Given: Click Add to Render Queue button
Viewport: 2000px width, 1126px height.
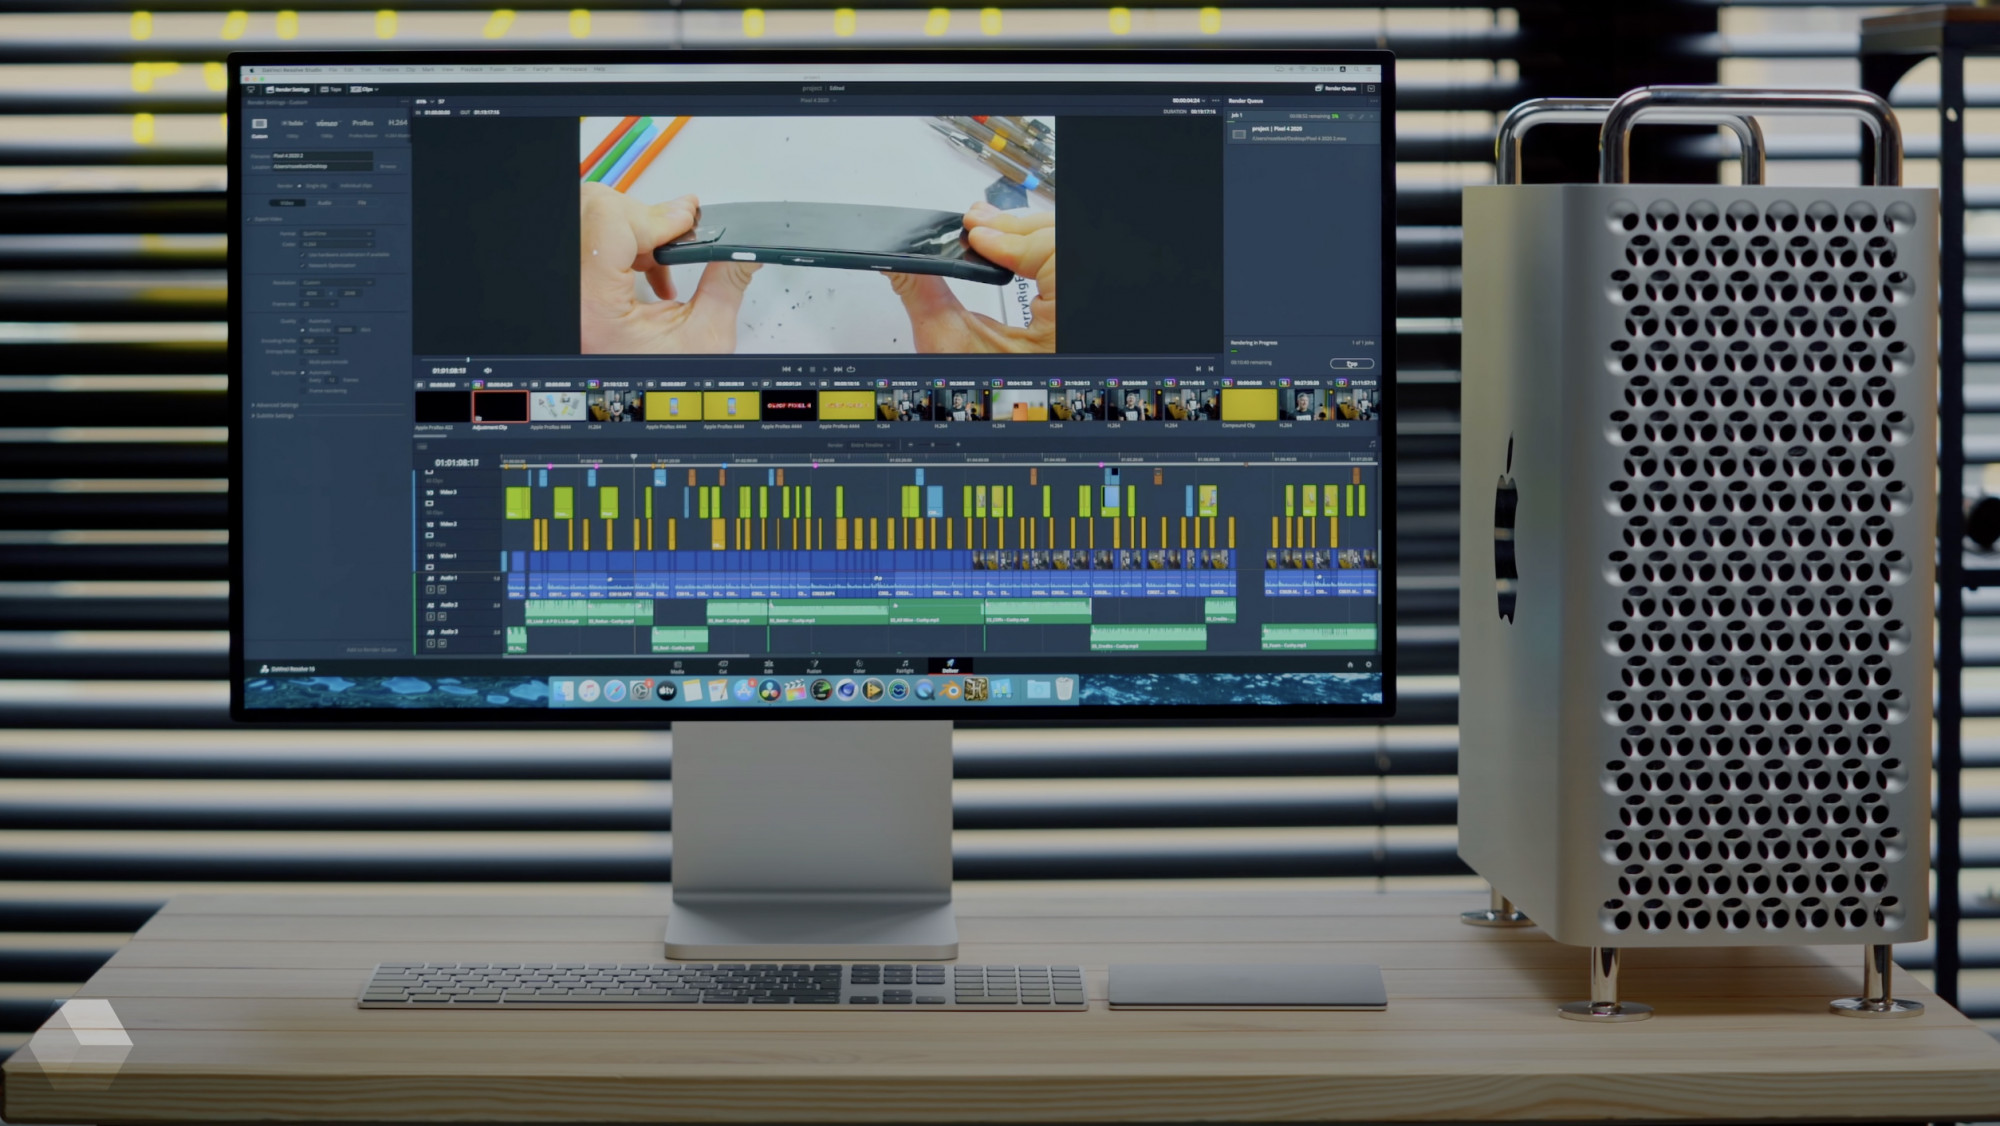Looking at the screenshot, I should (371, 650).
